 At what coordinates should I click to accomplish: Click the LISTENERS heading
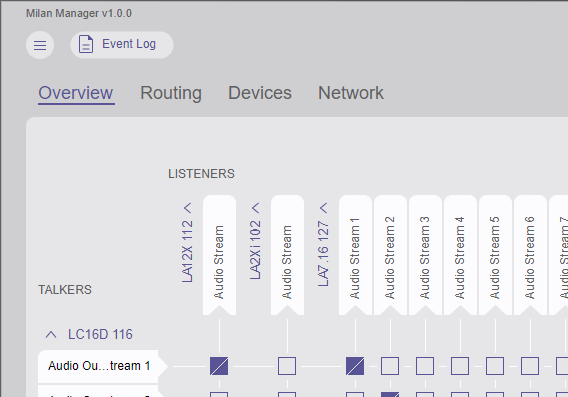(201, 174)
